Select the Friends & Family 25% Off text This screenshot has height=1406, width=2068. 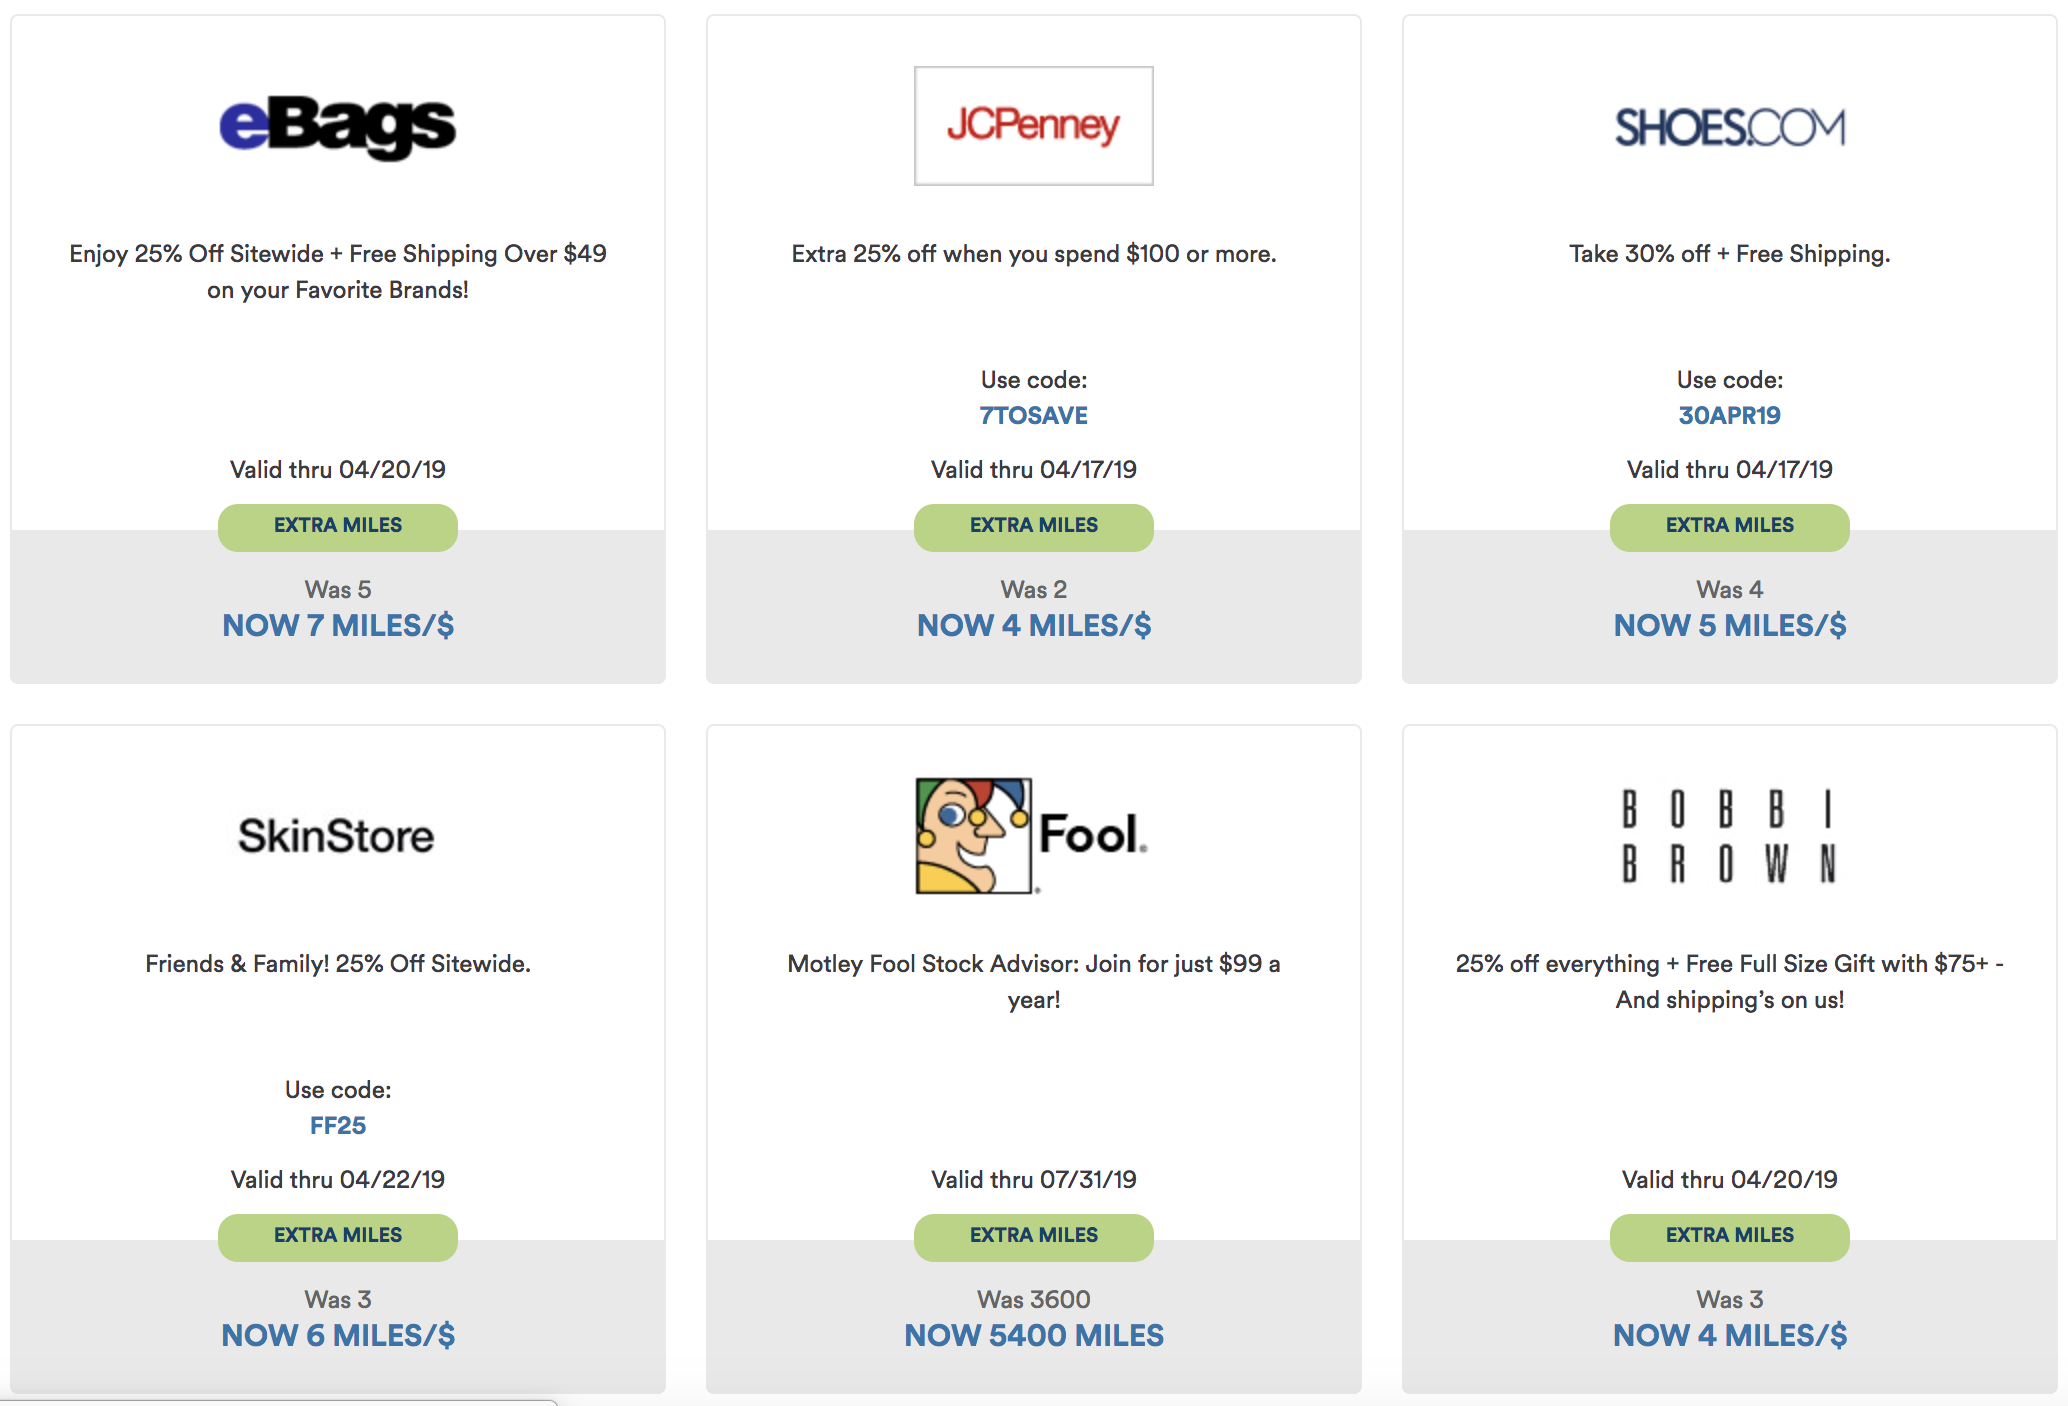(338, 964)
